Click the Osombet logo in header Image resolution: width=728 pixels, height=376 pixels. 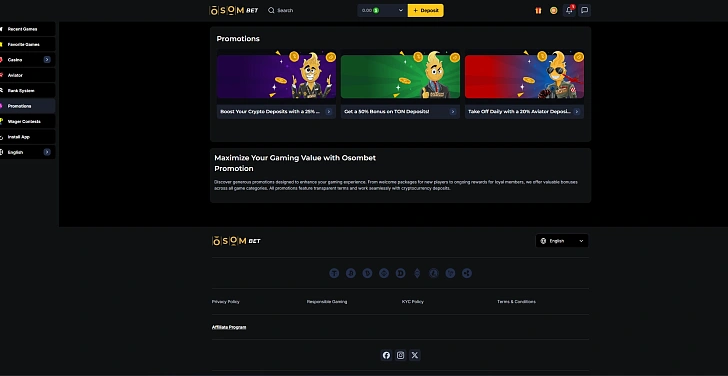234,10
